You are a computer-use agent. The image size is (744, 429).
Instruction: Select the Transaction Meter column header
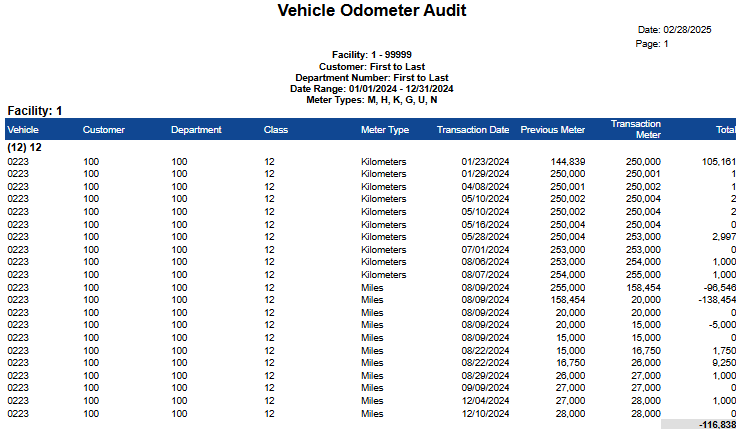pyautogui.click(x=635, y=130)
